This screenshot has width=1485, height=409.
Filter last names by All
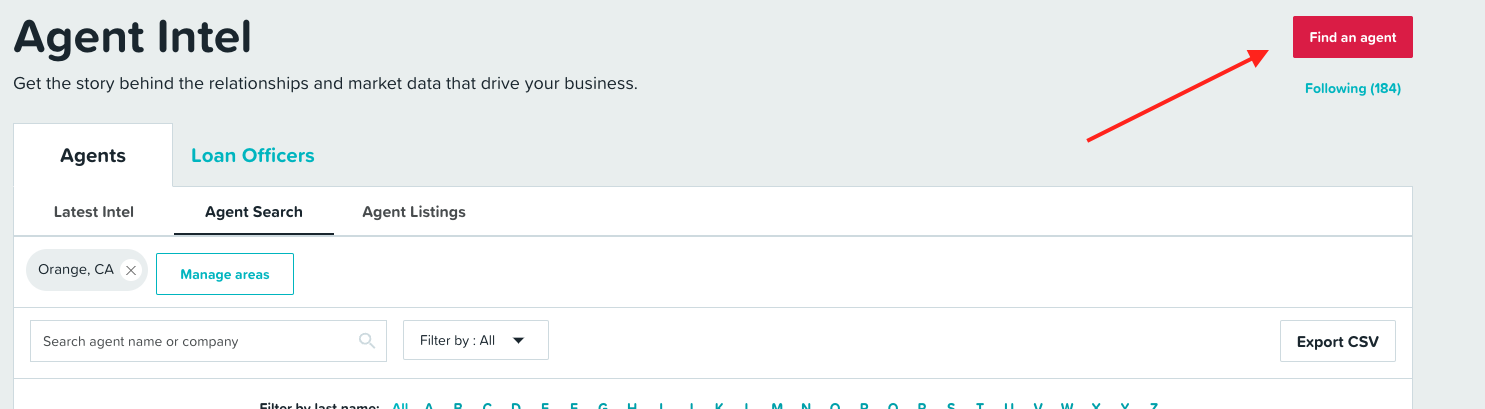pos(400,406)
